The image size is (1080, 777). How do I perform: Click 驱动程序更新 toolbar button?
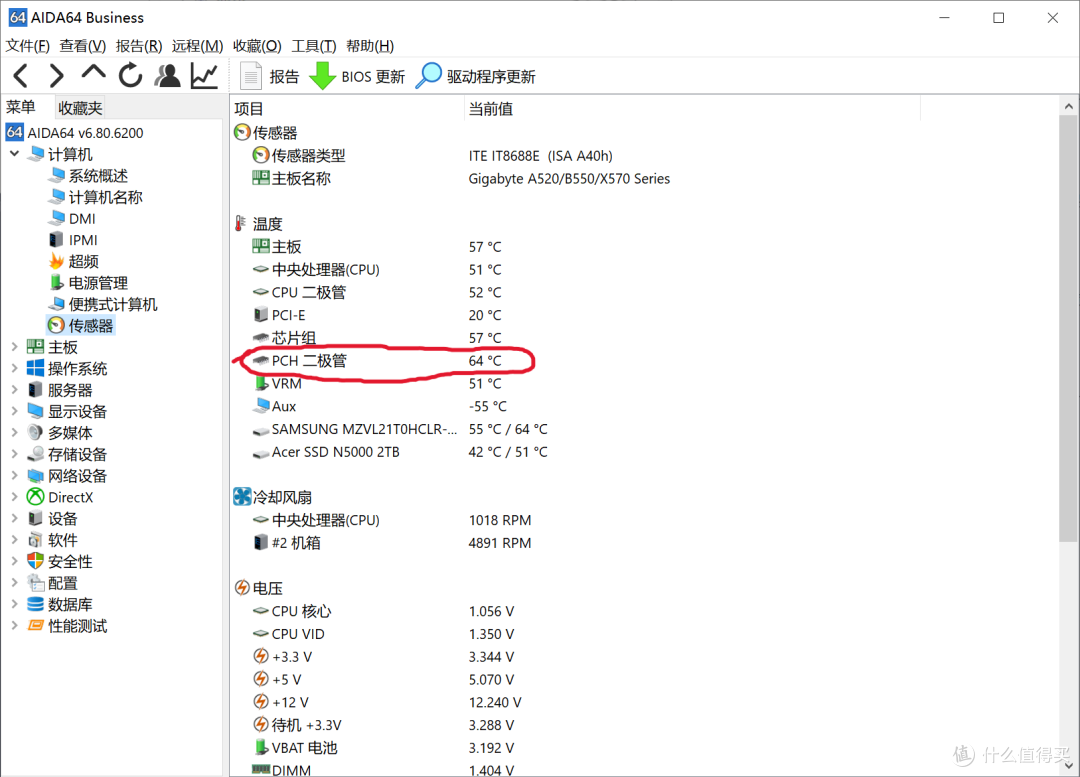476,76
